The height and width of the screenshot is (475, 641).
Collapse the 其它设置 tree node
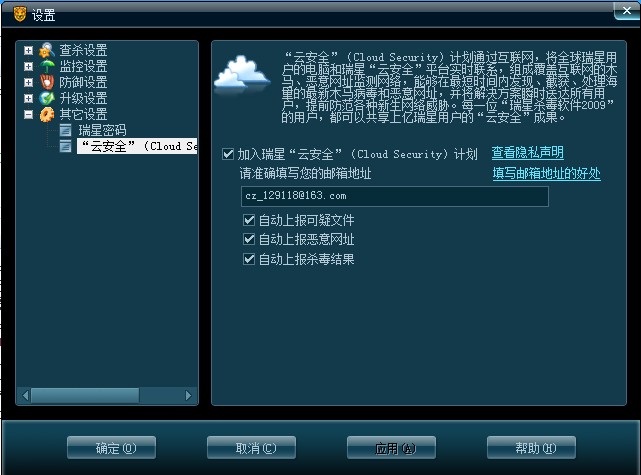click(x=28, y=114)
